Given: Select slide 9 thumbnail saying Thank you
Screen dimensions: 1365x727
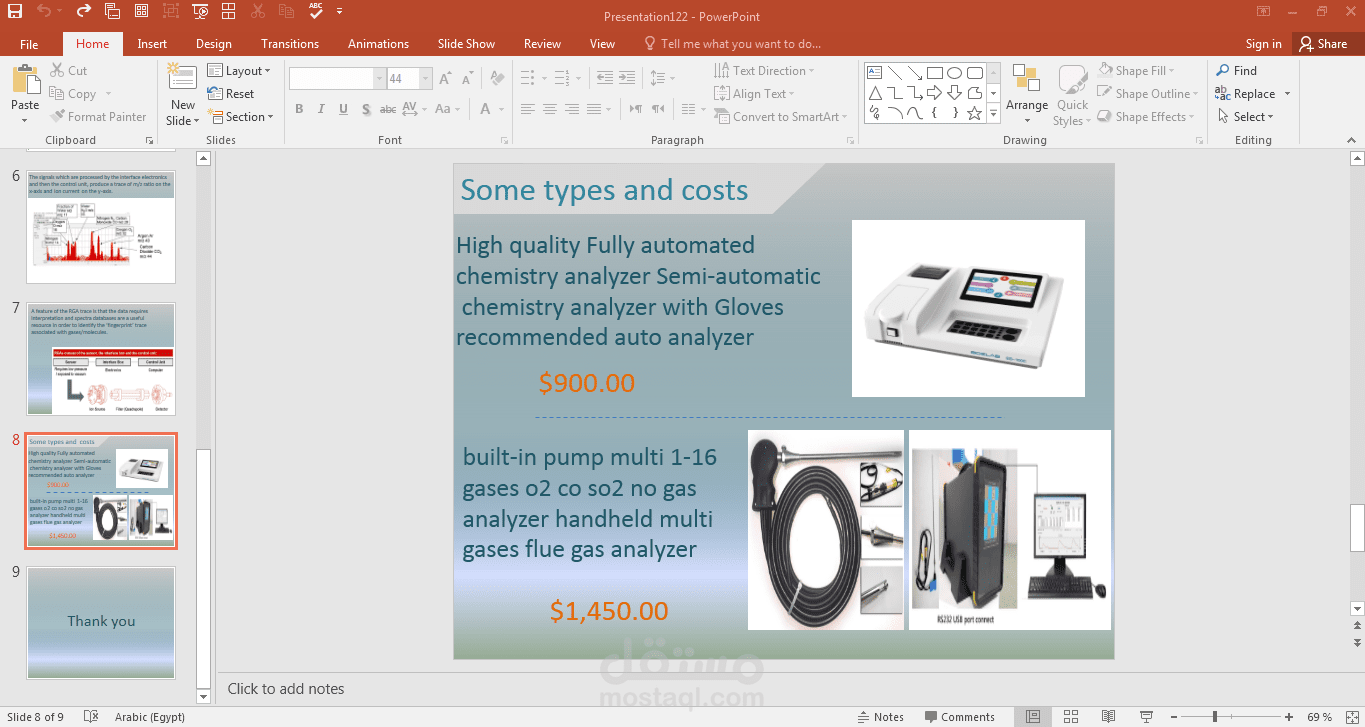Looking at the screenshot, I should [x=100, y=621].
